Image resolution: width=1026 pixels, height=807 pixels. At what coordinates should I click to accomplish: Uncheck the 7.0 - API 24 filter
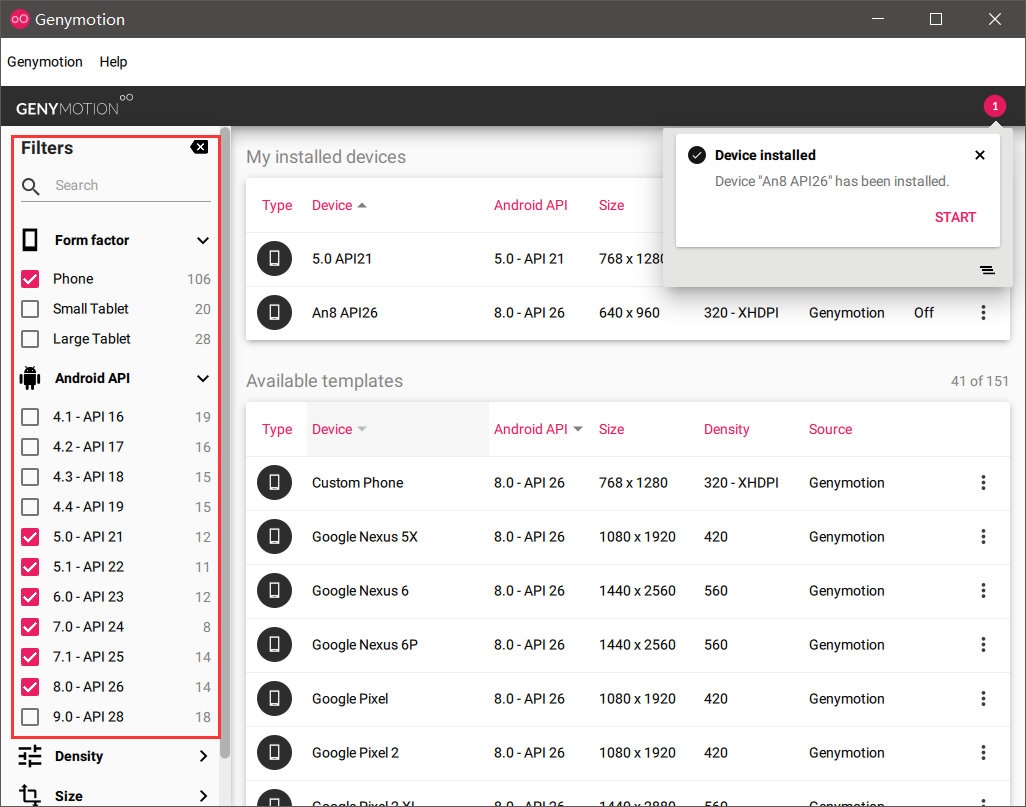[30, 627]
